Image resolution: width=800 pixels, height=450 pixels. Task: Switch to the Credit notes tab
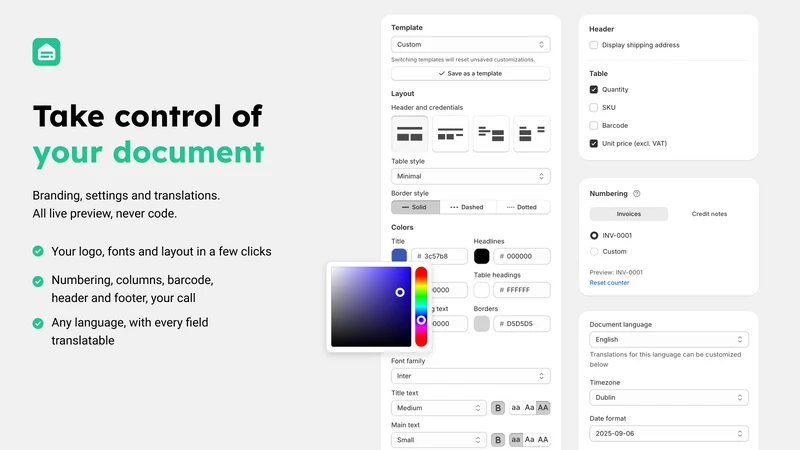click(x=709, y=214)
